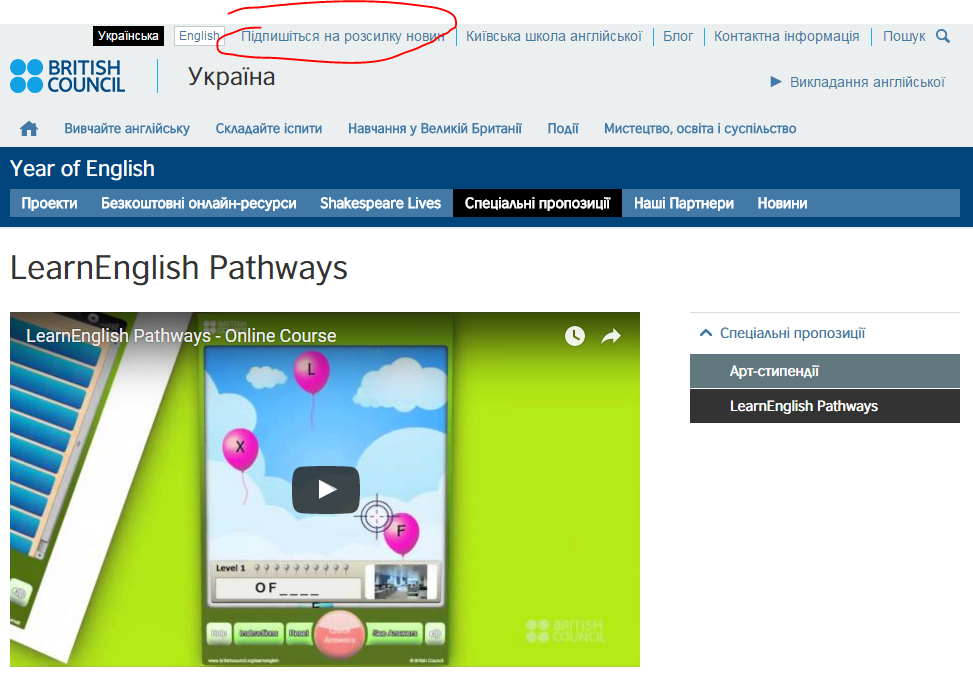Open Контактна інформація link
Viewport: 973px width, 688px height.
[786, 36]
